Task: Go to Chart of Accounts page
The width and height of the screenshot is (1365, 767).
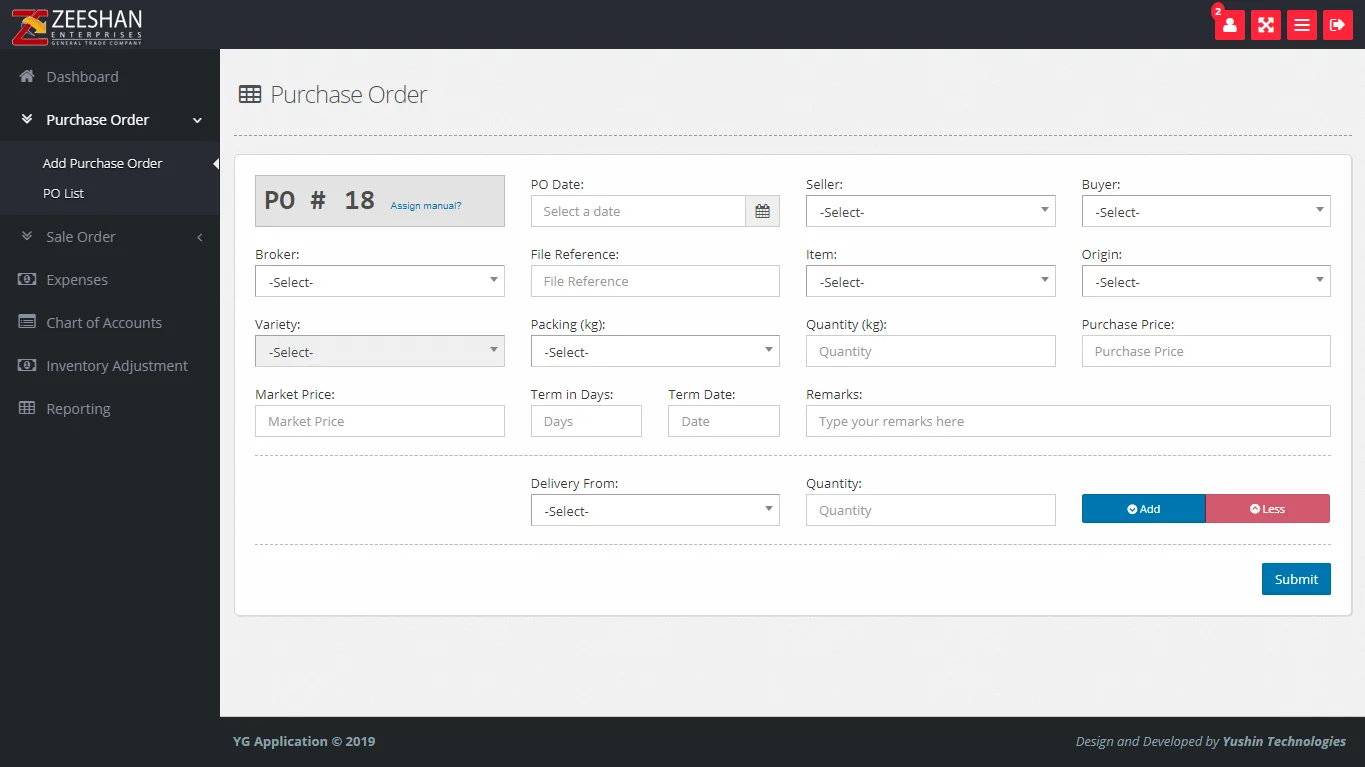Action: point(103,323)
